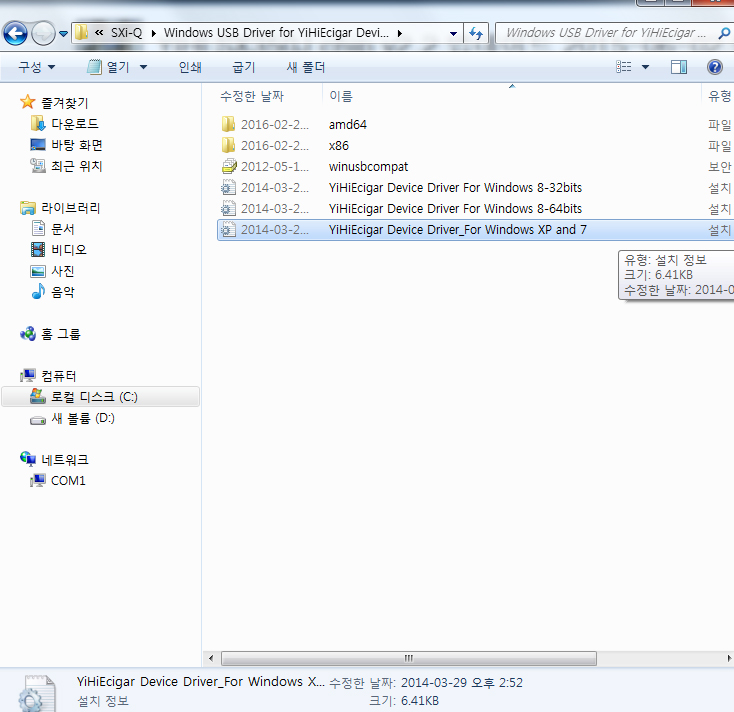The image size is (734, 712).
Task: Click 인쇄 in the toolbar
Action: click(x=190, y=67)
